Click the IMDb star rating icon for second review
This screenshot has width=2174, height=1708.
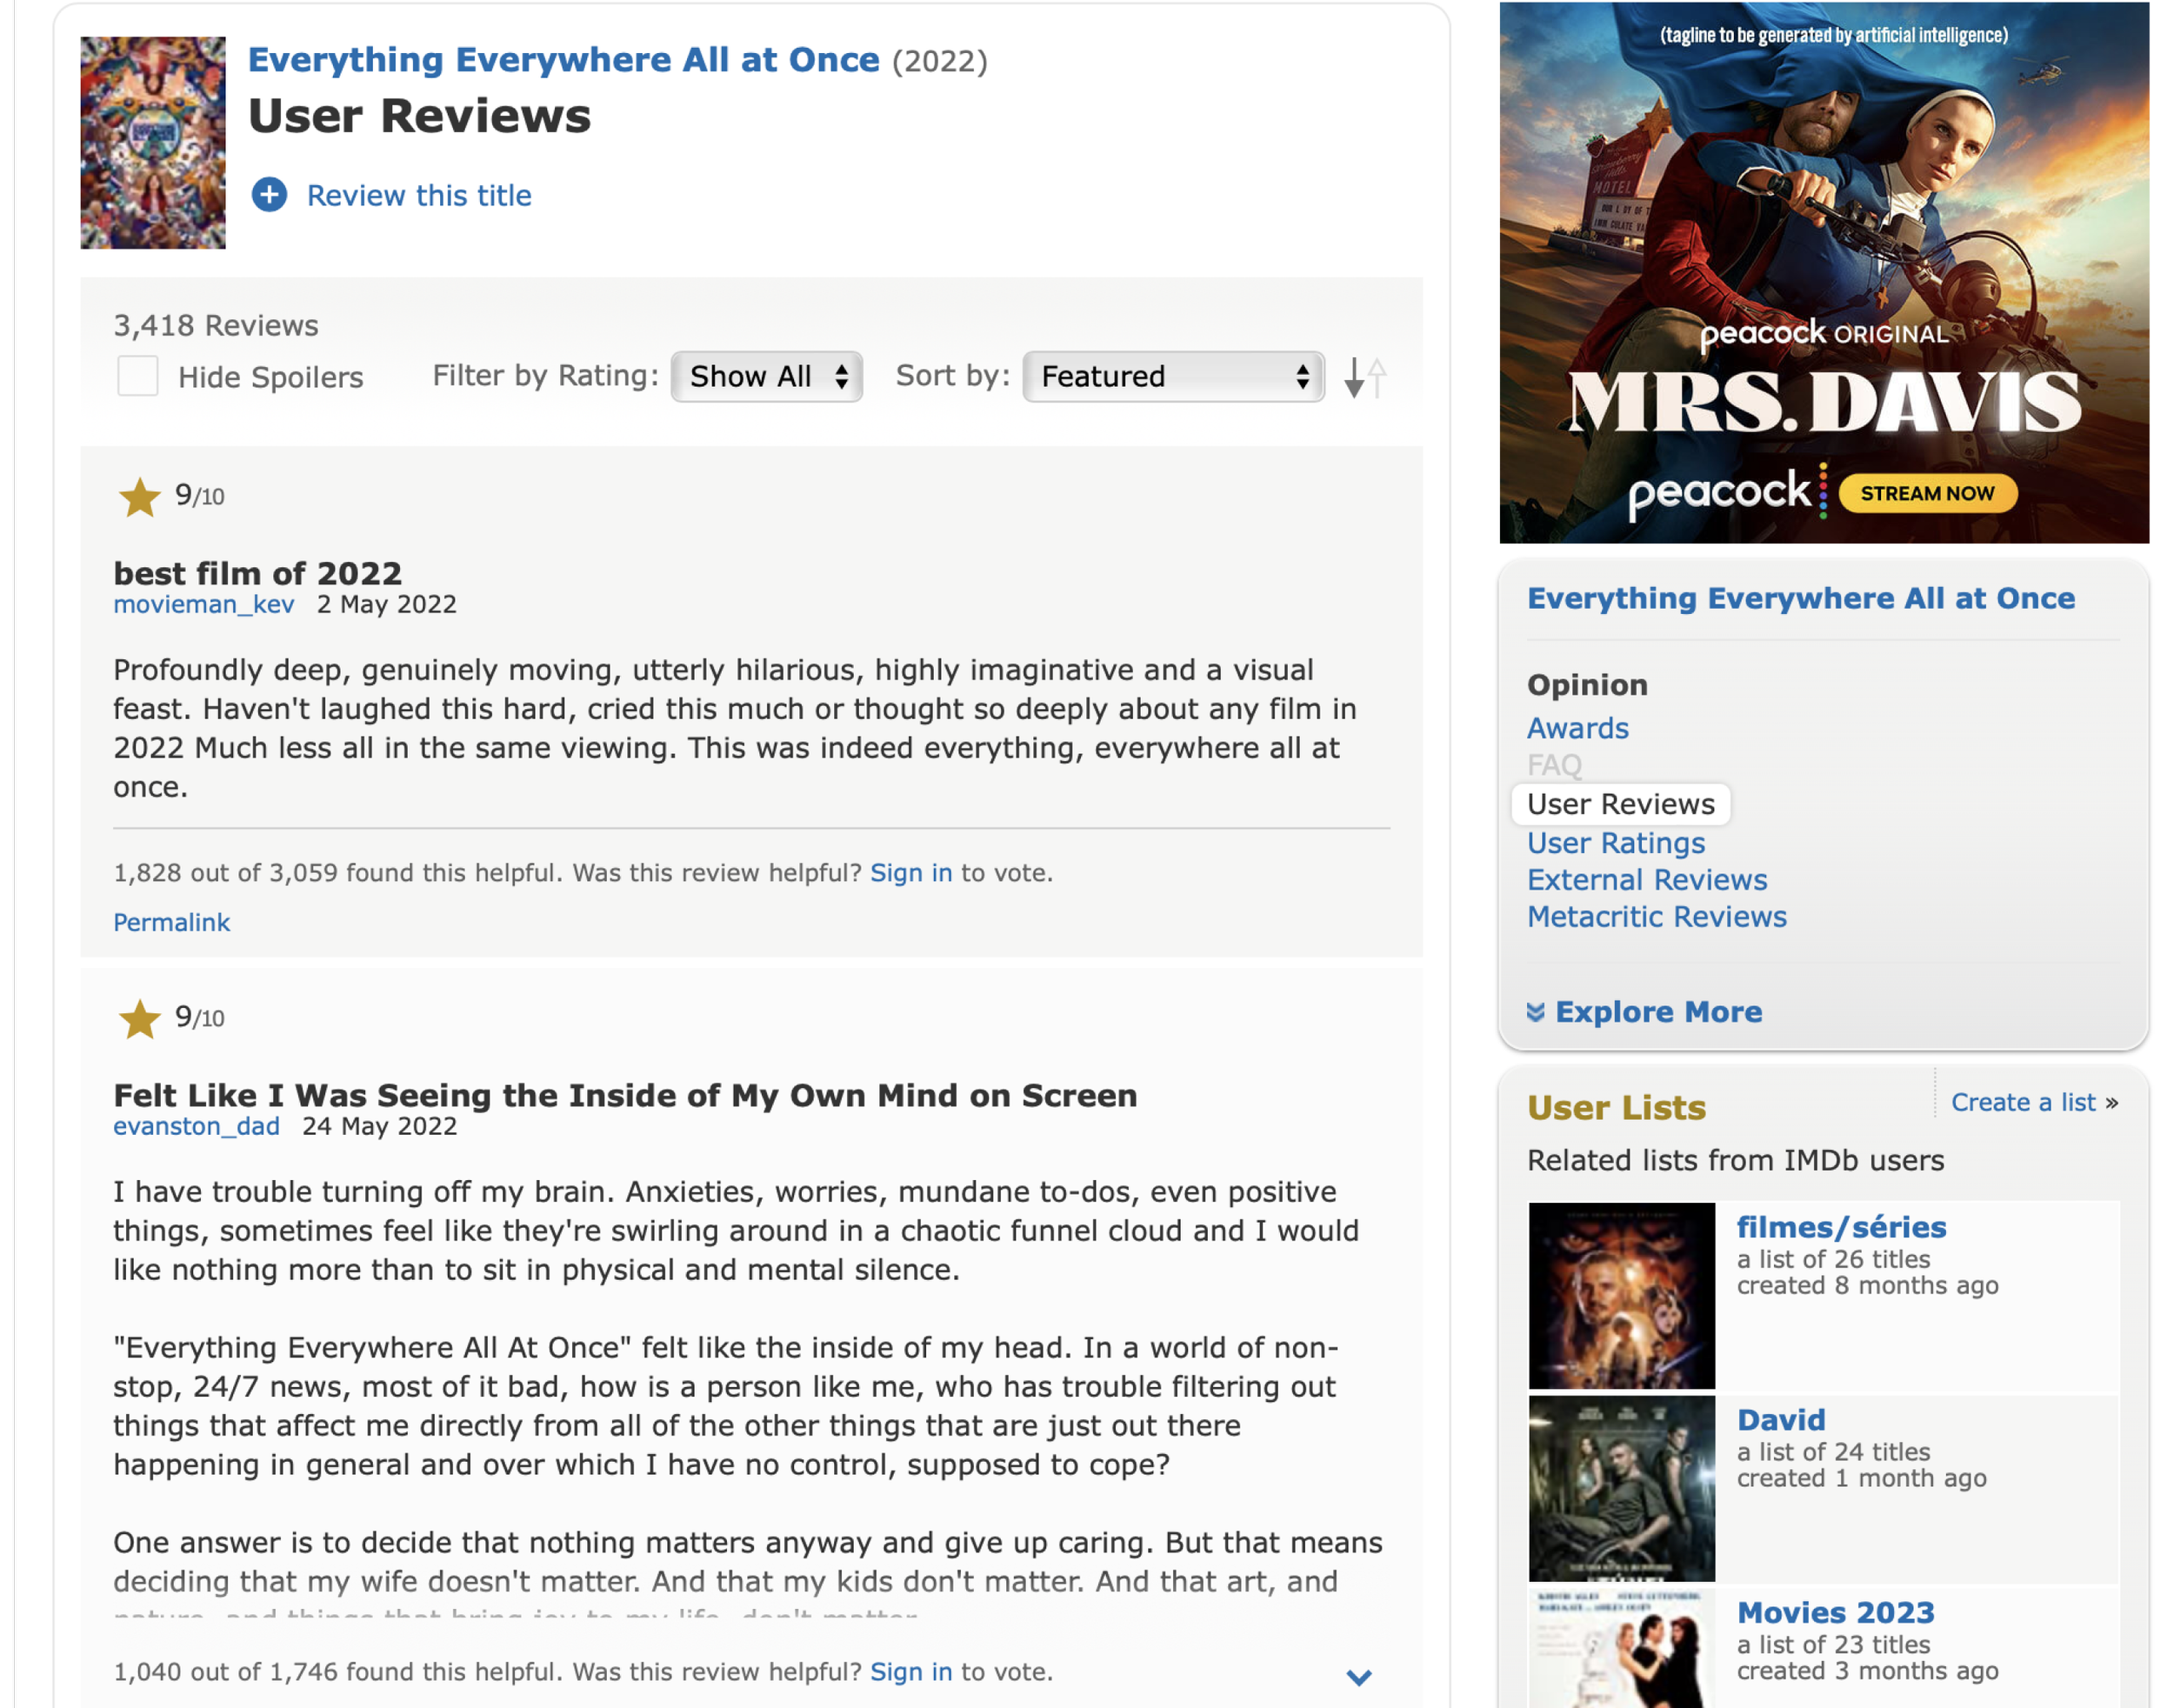139,1020
